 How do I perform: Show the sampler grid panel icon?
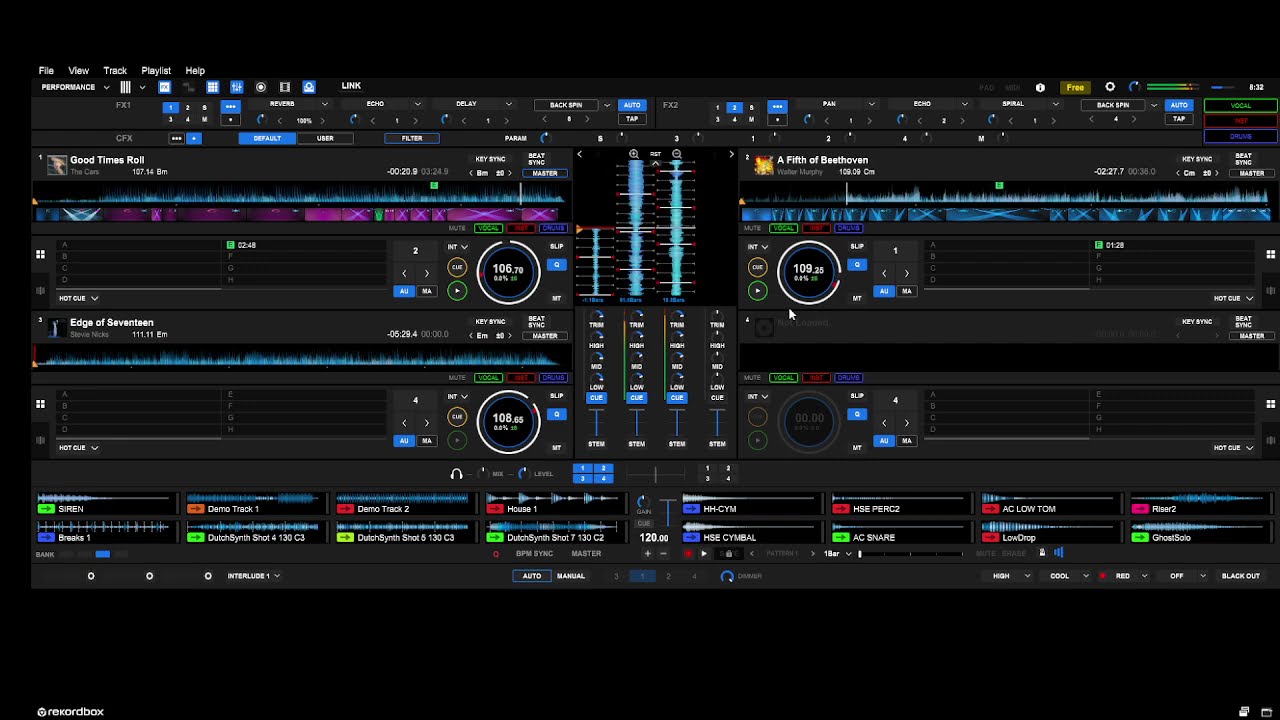pyautogui.click(x=213, y=87)
